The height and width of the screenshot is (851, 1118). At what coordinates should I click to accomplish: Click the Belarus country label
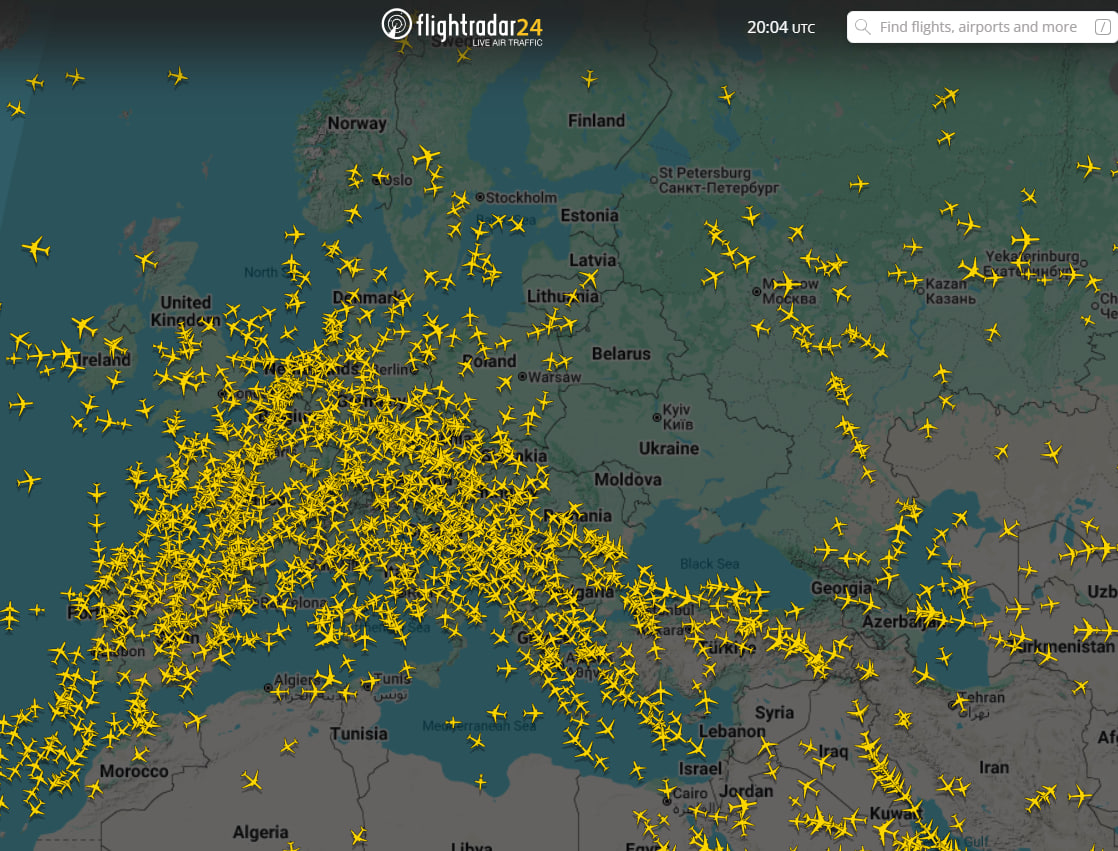pos(621,354)
